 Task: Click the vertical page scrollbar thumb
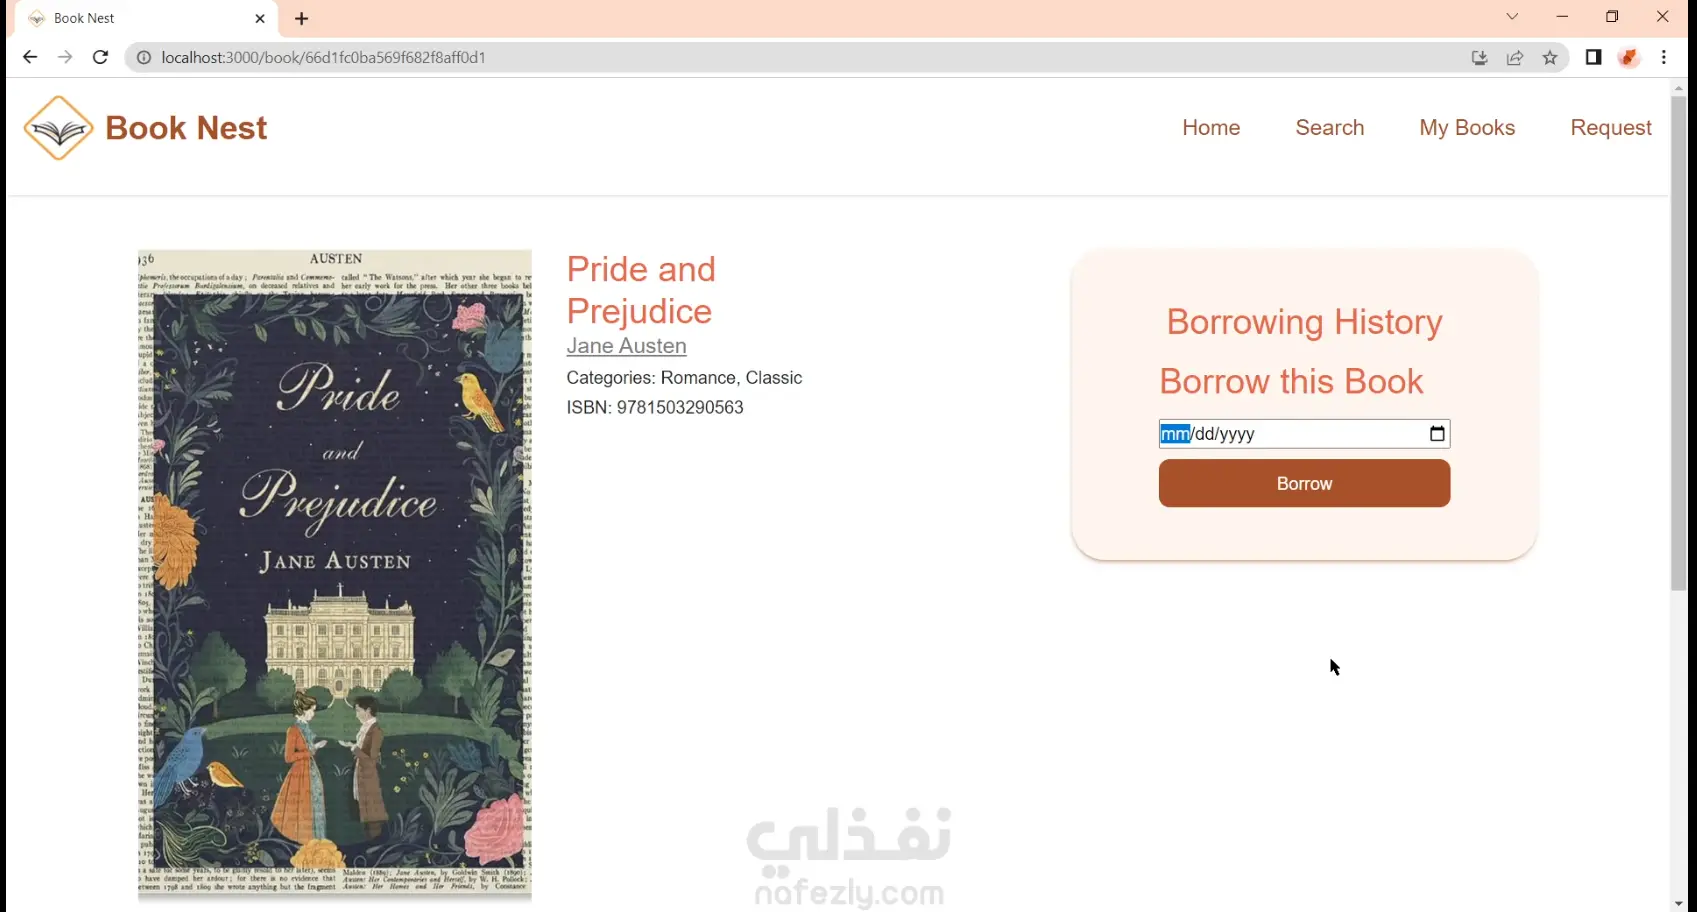point(1678,342)
